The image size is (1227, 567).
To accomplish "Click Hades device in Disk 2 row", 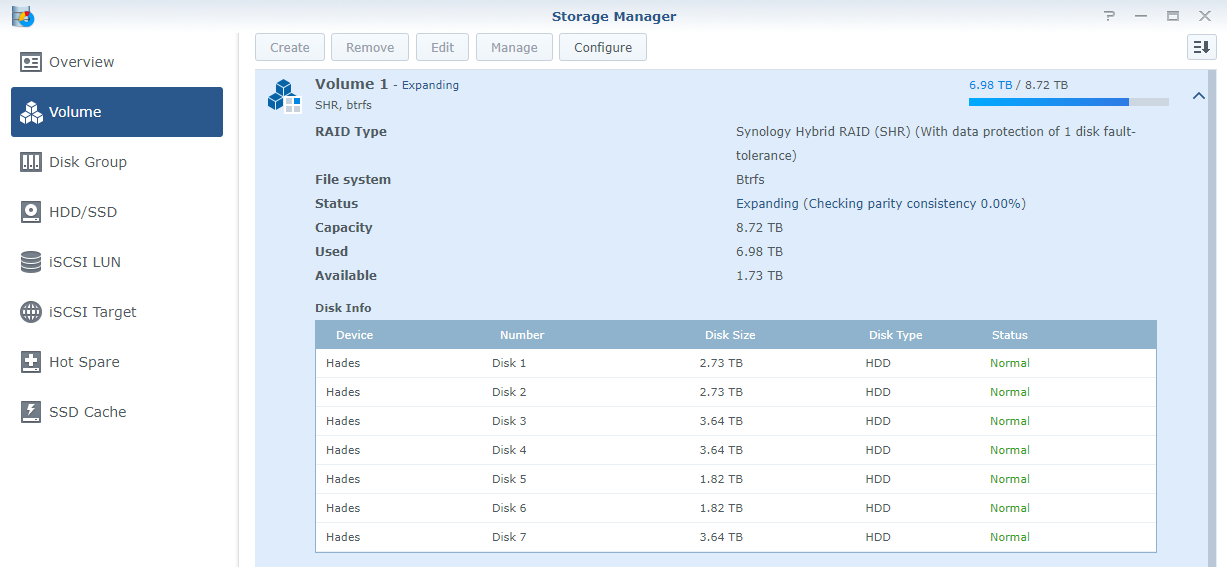I will [343, 392].
